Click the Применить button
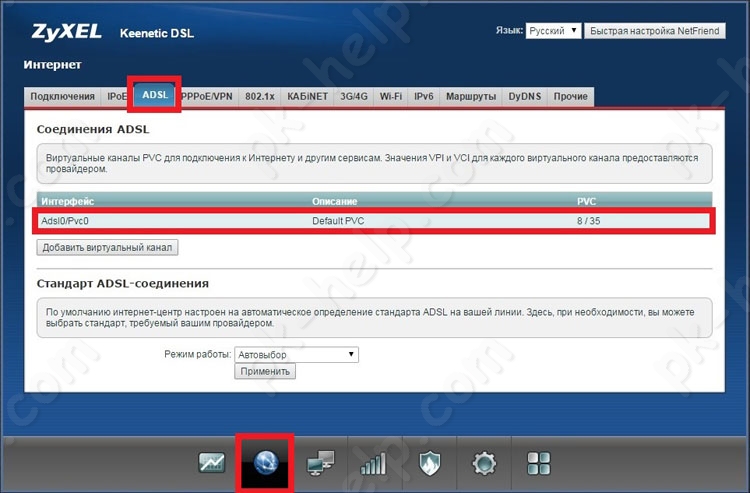 (265, 372)
